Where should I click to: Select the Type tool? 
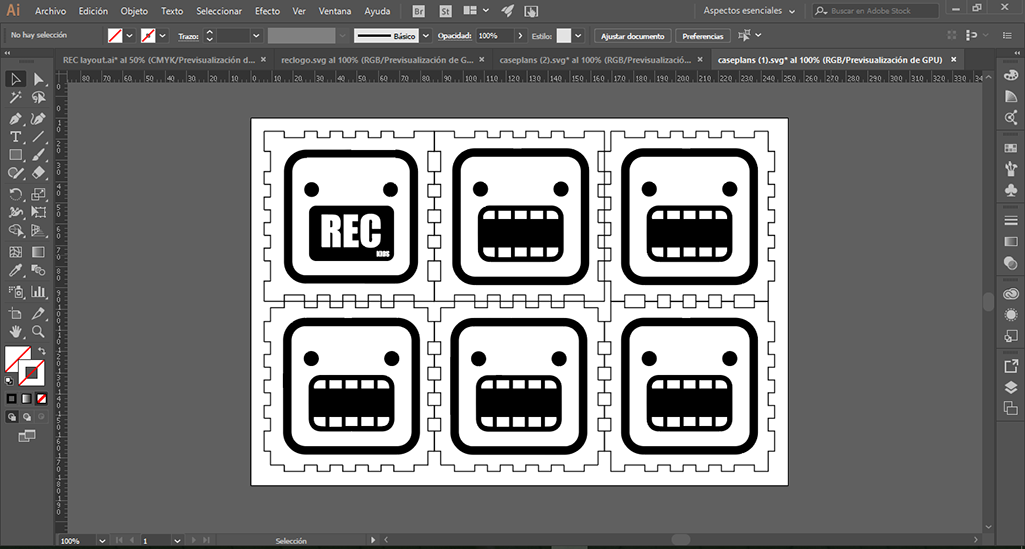click(16, 137)
